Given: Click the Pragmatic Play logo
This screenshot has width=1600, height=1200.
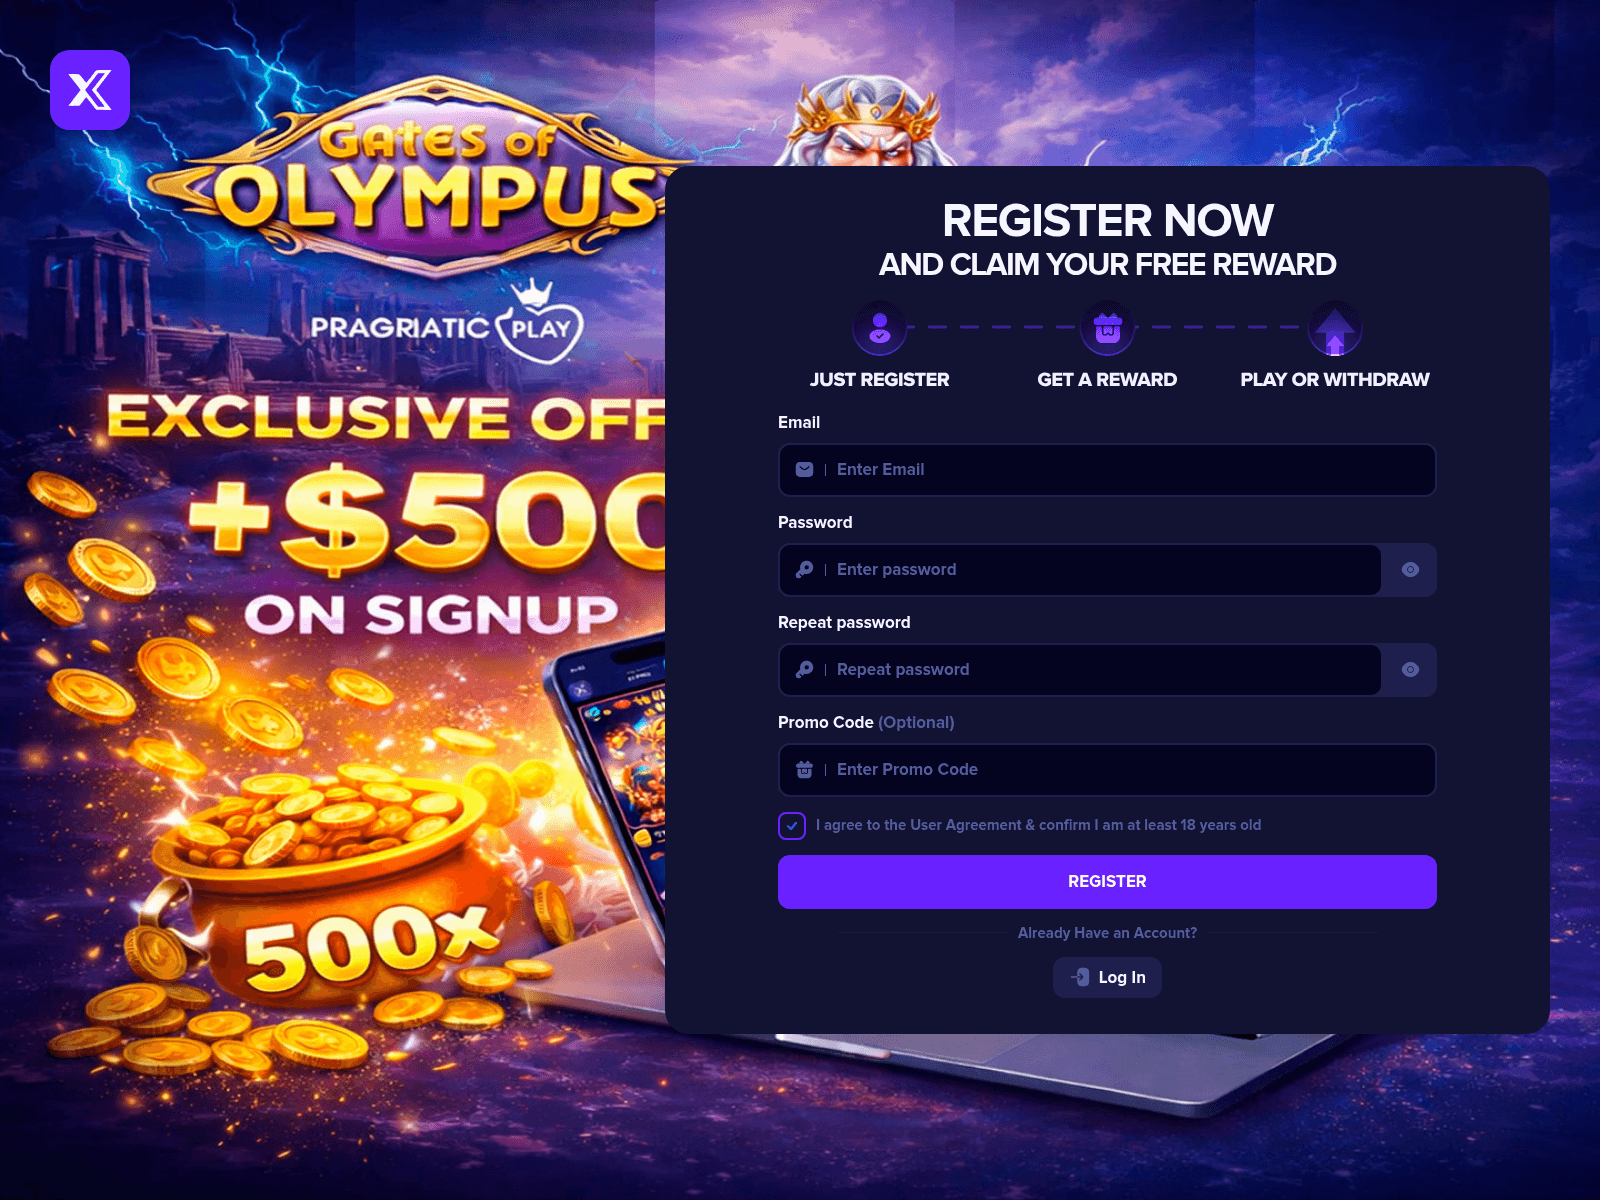Looking at the screenshot, I should [447, 322].
